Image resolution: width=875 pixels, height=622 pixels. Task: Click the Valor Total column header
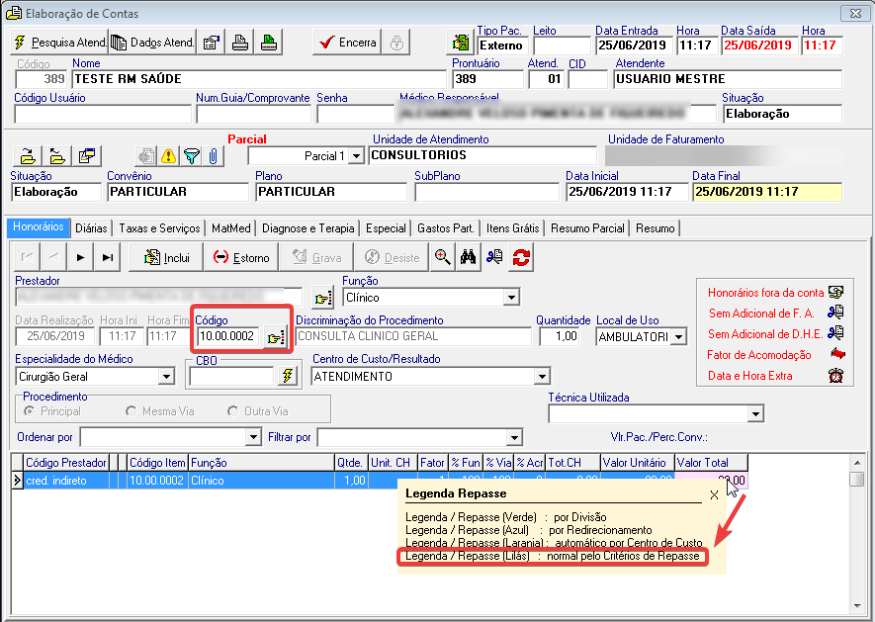pyautogui.click(x=711, y=462)
